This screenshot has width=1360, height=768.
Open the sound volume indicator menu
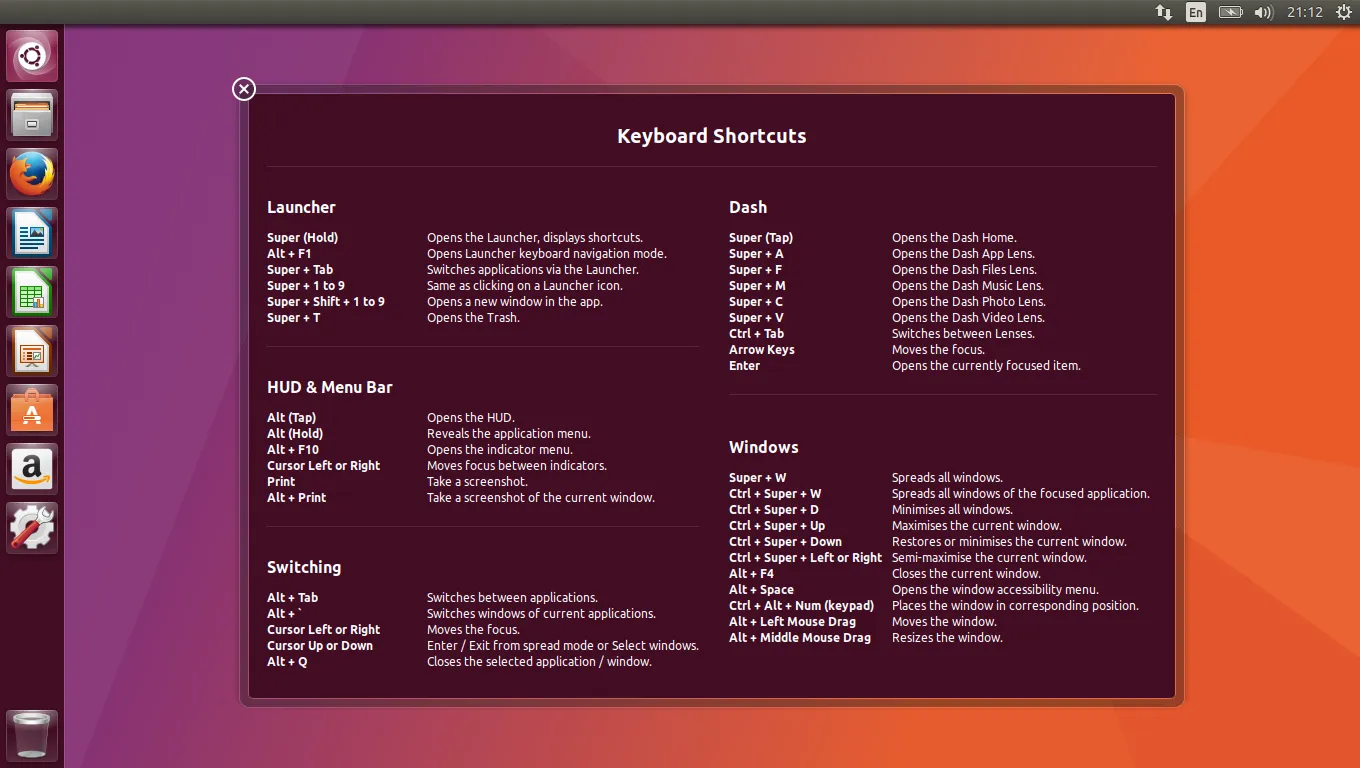[1263, 12]
